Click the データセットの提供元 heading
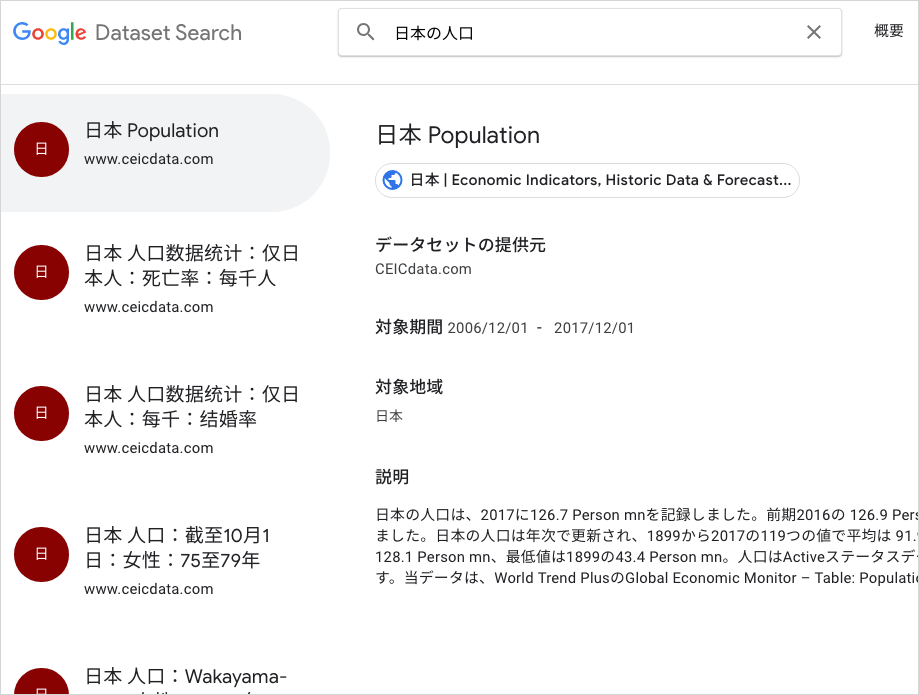 [x=461, y=244]
